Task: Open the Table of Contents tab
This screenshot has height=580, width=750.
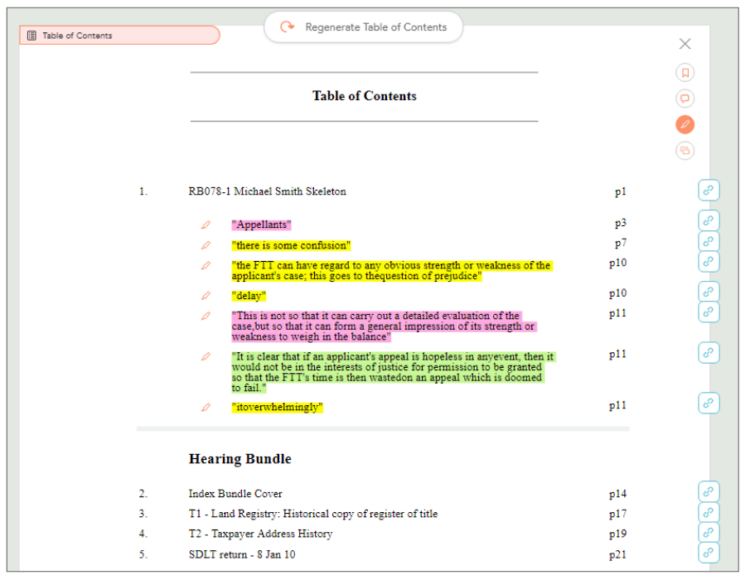Action: tap(119, 35)
